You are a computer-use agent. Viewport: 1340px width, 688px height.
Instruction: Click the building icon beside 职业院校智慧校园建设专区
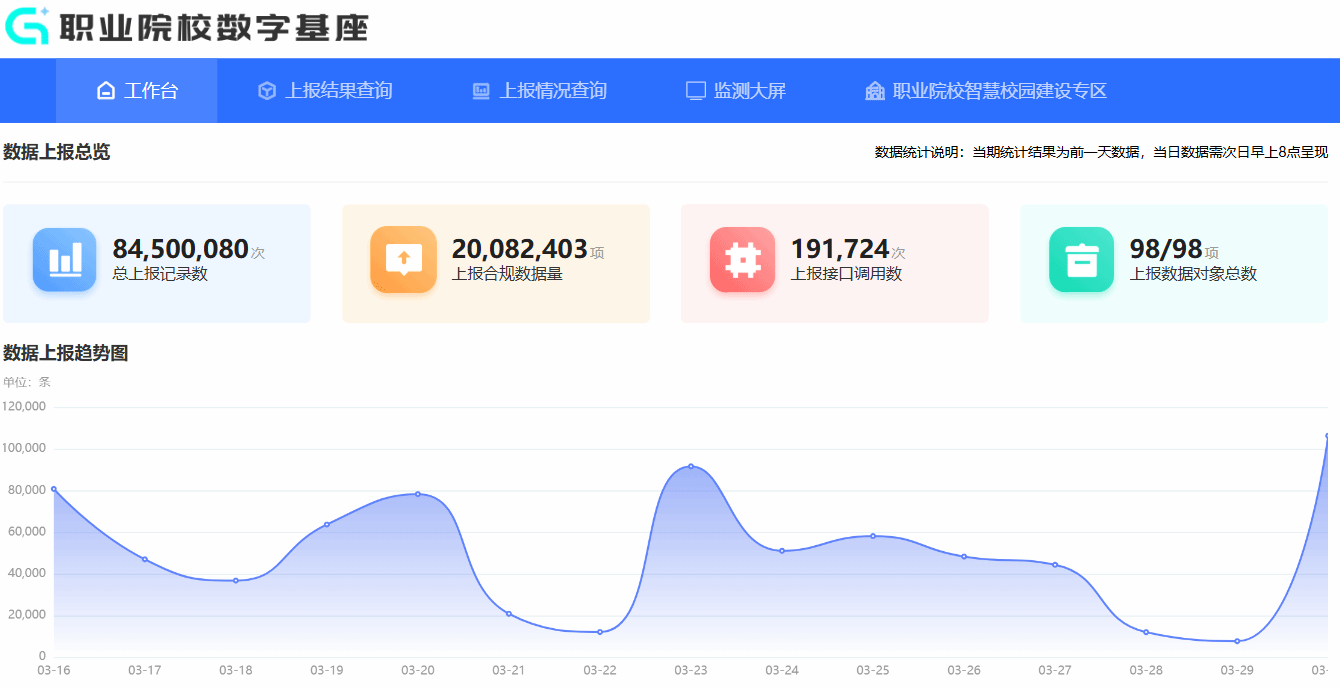[x=875, y=91]
